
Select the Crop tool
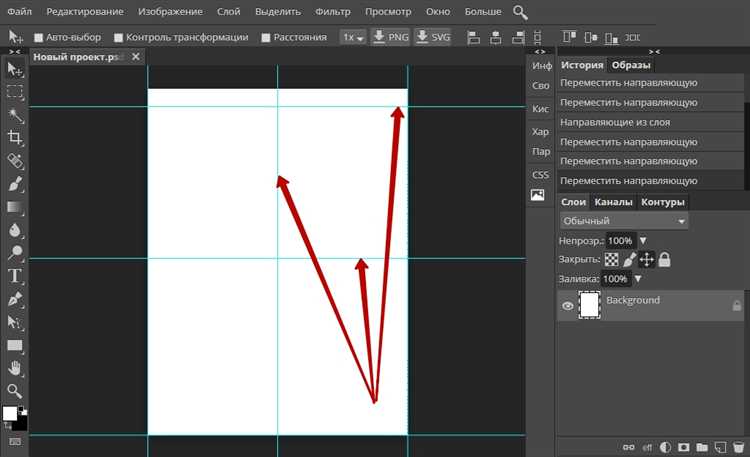tap(15, 138)
